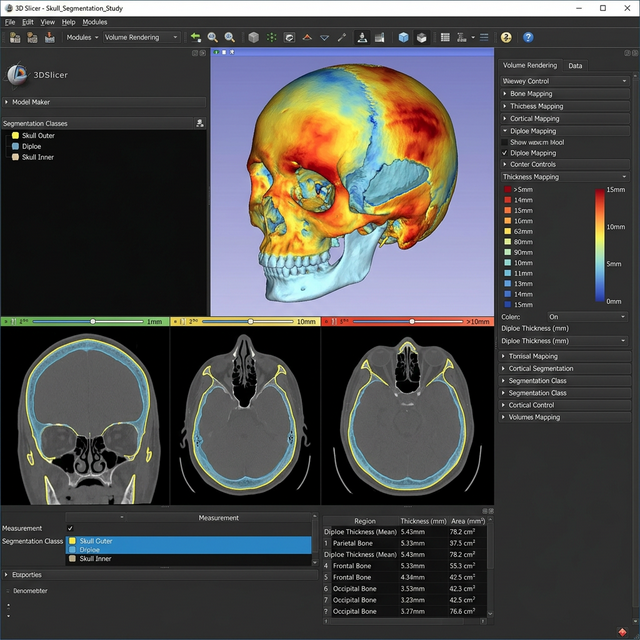Click the load data icon in toolbar
This screenshot has height=640, width=640.
coord(14,37)
